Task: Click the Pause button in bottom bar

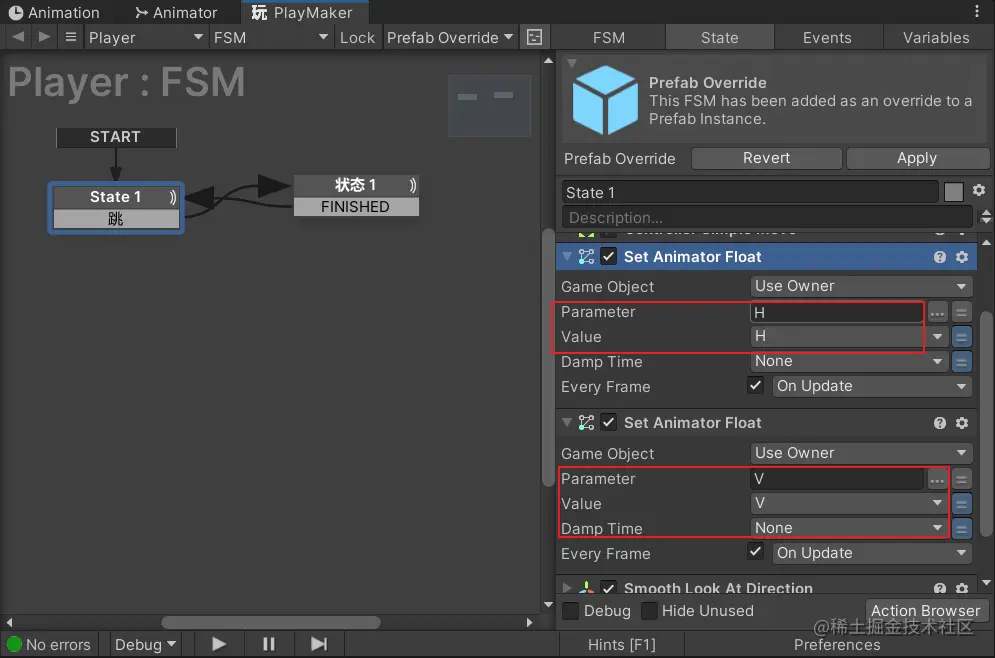Action: tap(268, 644)
